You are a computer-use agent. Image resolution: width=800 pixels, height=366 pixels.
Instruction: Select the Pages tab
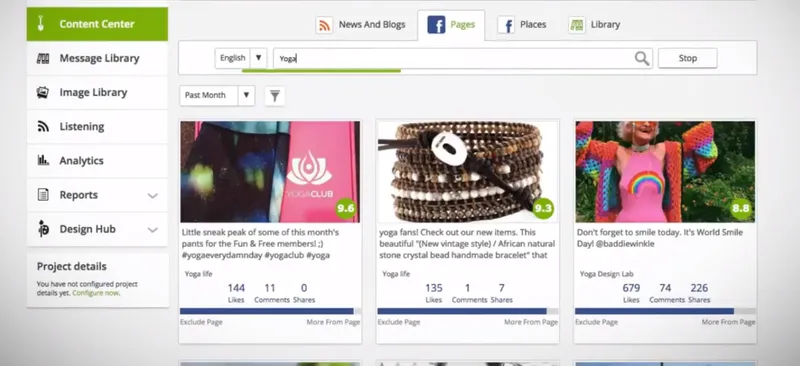point(451,25)
